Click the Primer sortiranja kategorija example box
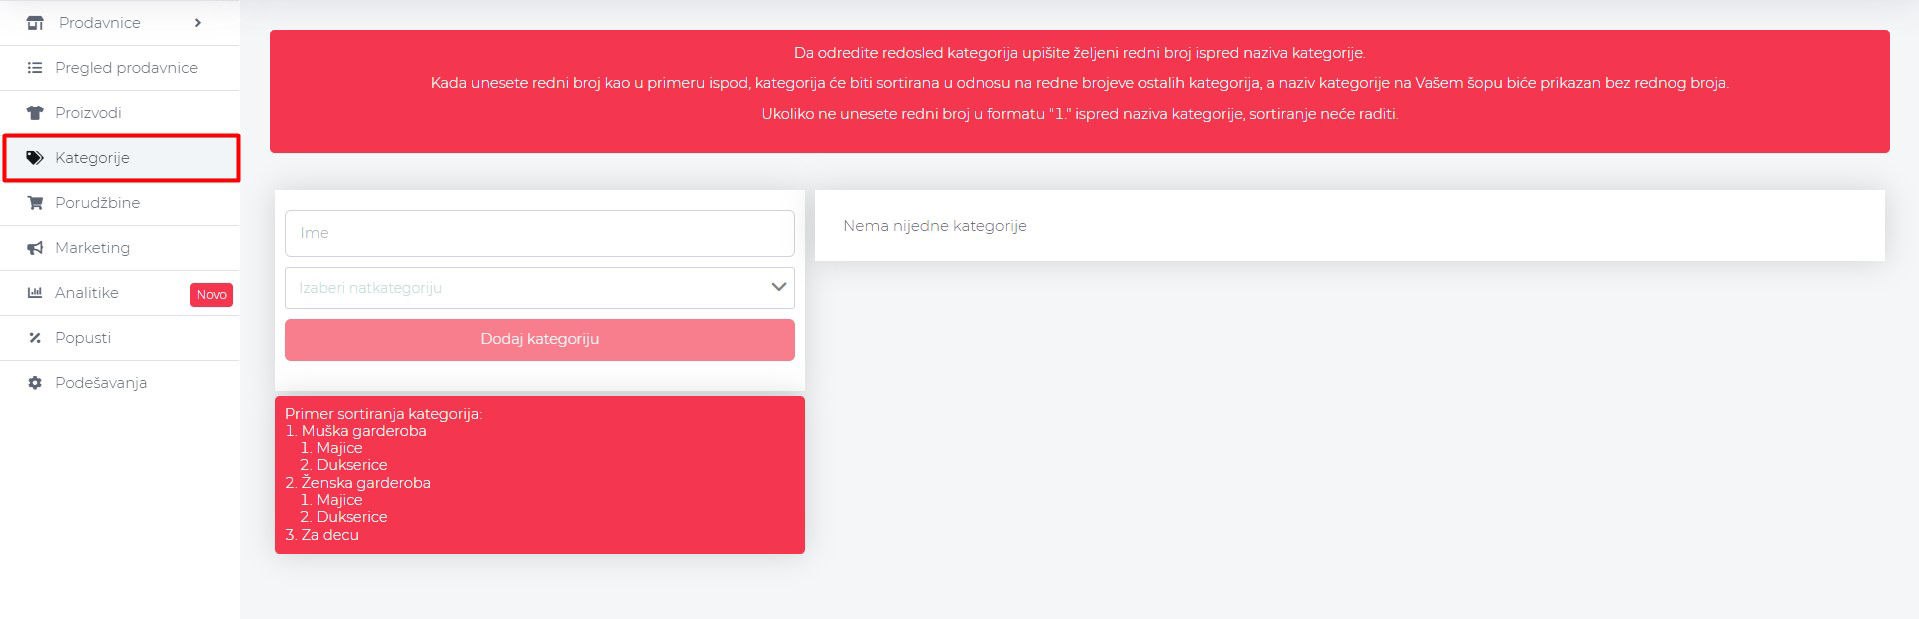This screenshot has width=1919, height=619. pyautogui.click(x=539, y=475)
